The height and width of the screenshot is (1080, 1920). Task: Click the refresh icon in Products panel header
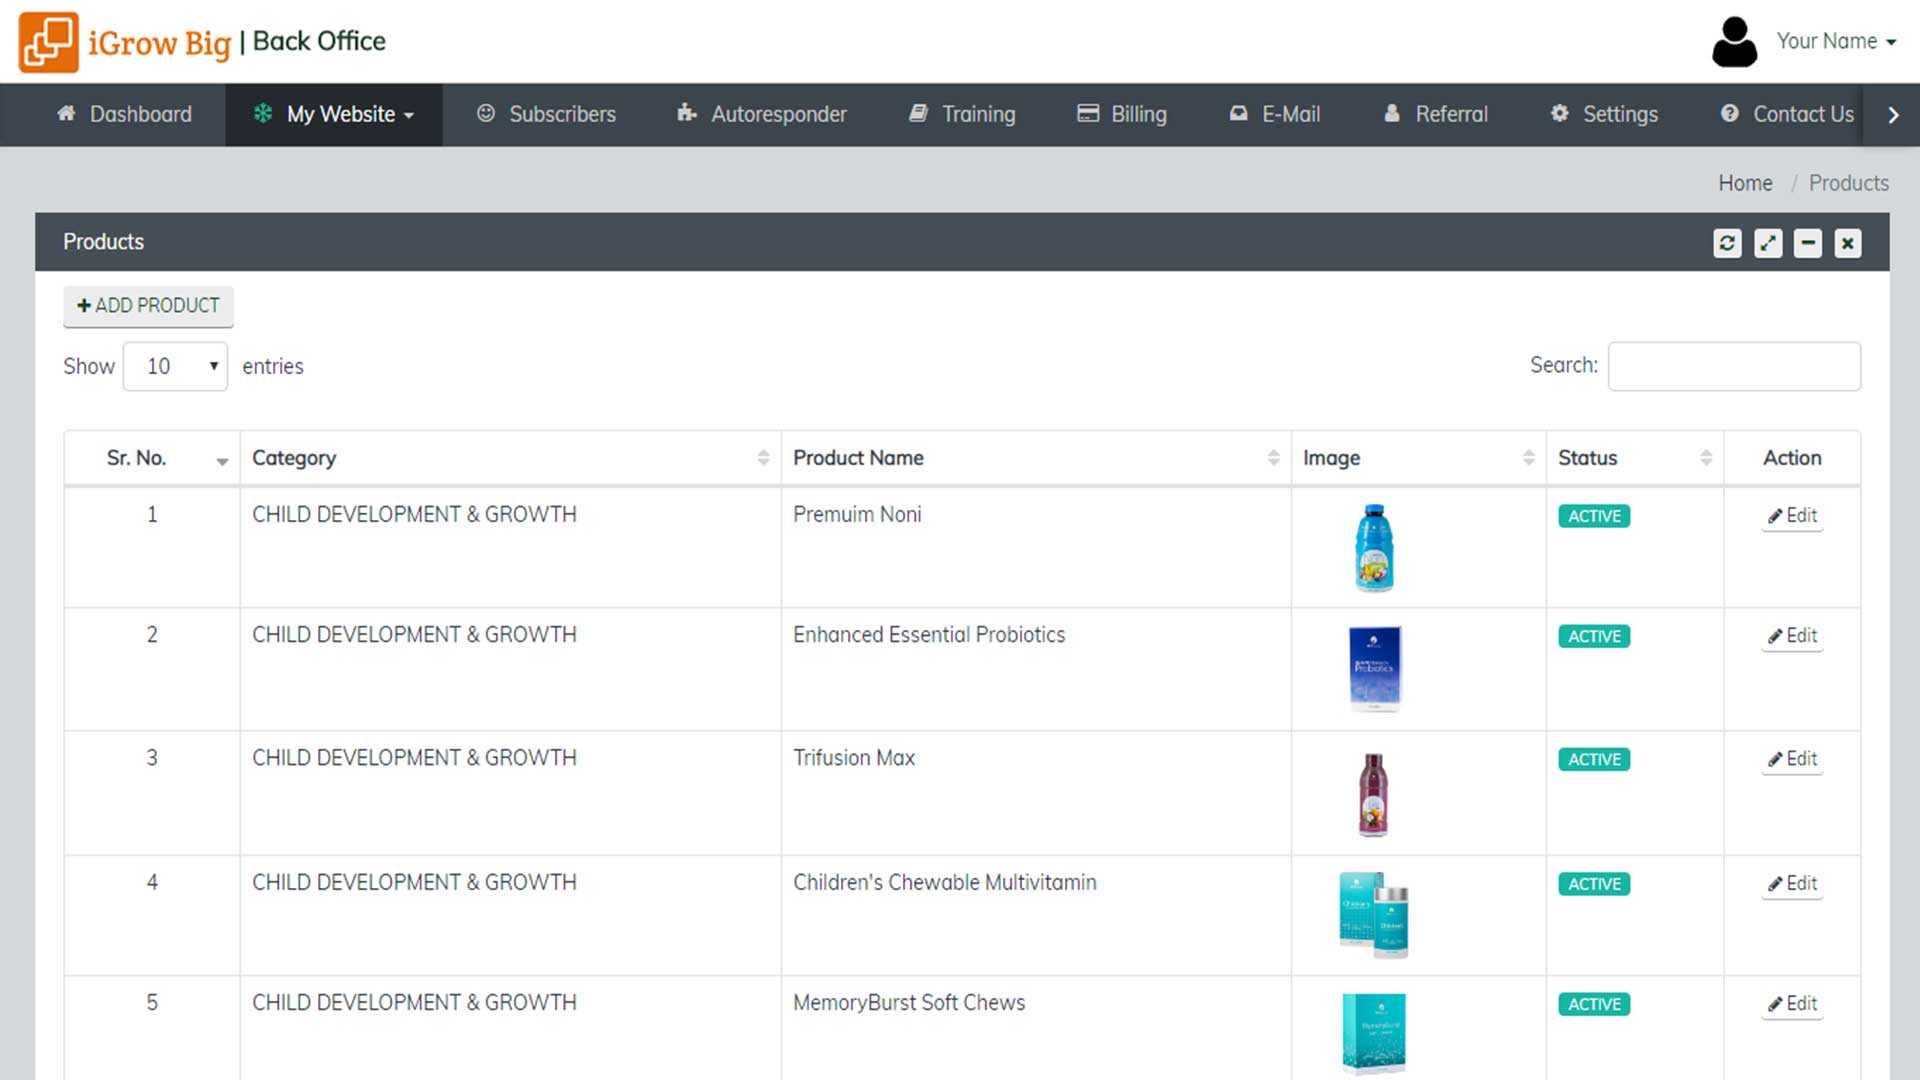[1727, 243]
